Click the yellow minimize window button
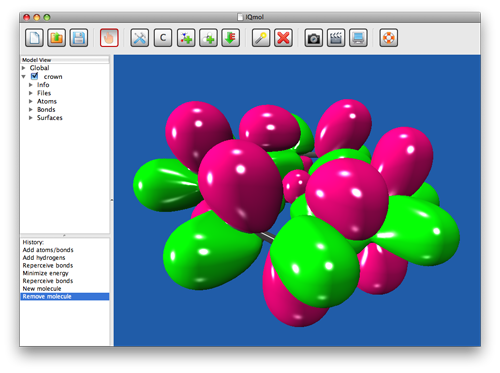The height and width of the screenshot is (373, 500). pos(37,17)
